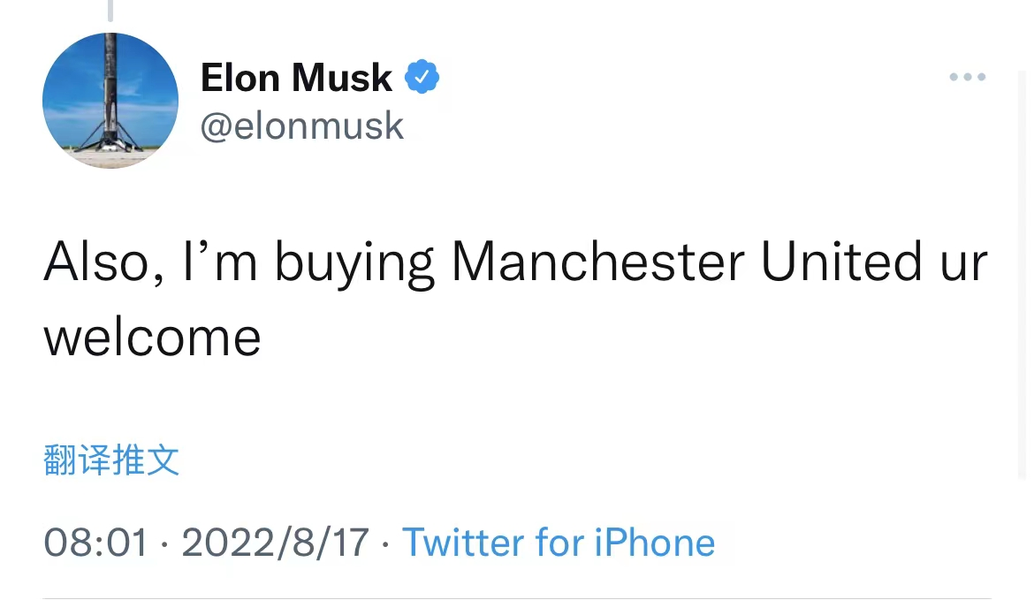Click the blue verified checkmark badge
The width and height of the screenshot is (1034, 600).
[x=422, y=77]
